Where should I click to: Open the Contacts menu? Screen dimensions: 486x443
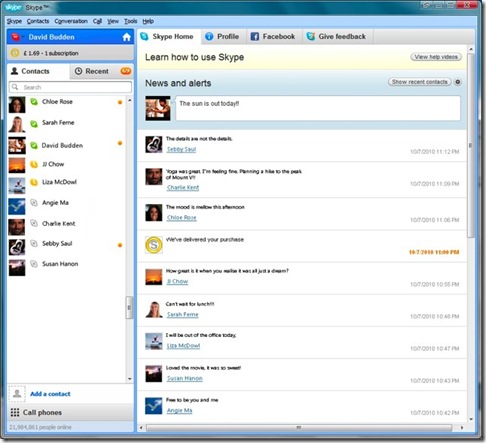coord(38,21)
